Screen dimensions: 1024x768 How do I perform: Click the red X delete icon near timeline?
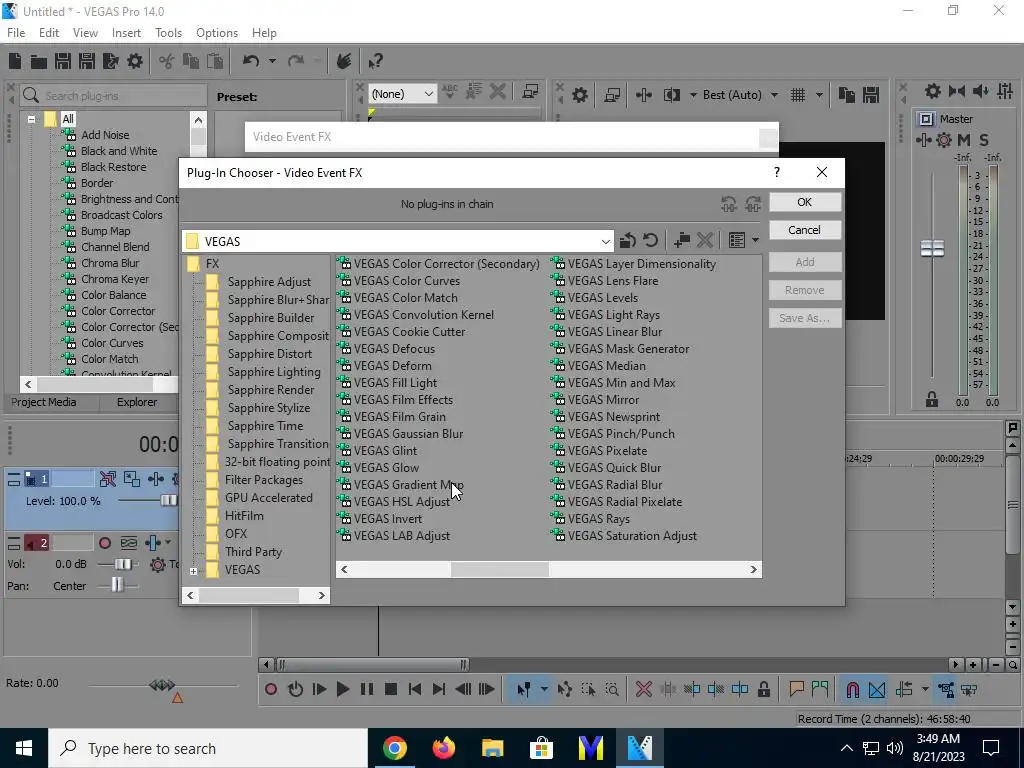643,689
